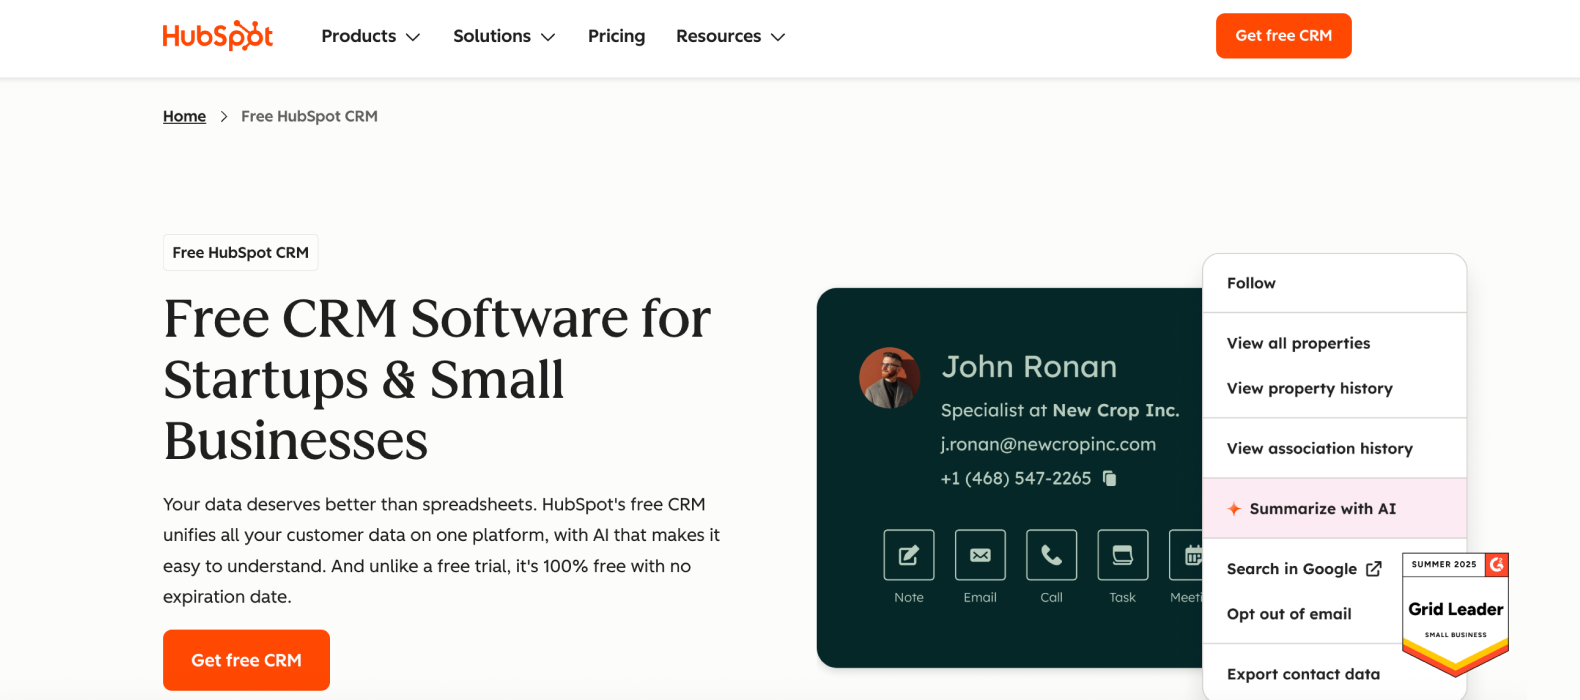Expand the Resources dropdown menu
Viewport: 1580px width, 700px height.
[730, 36]
